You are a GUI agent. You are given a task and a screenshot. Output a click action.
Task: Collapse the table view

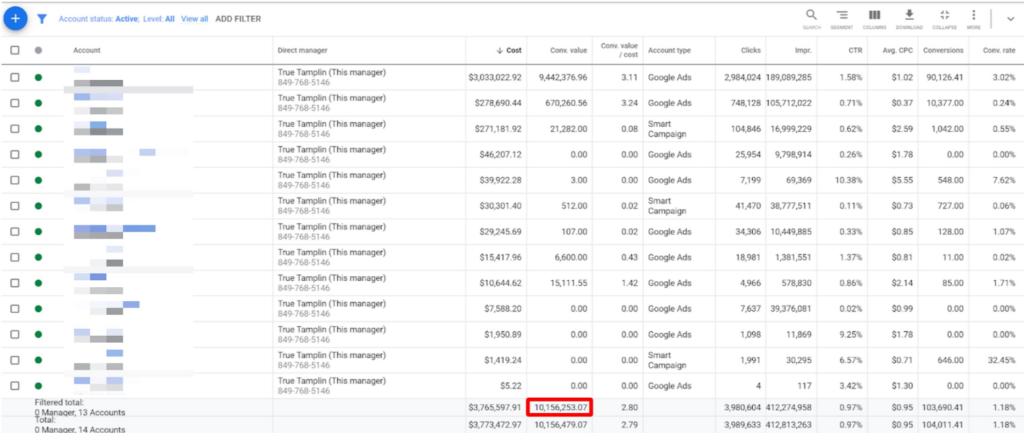tap(944, 19)
